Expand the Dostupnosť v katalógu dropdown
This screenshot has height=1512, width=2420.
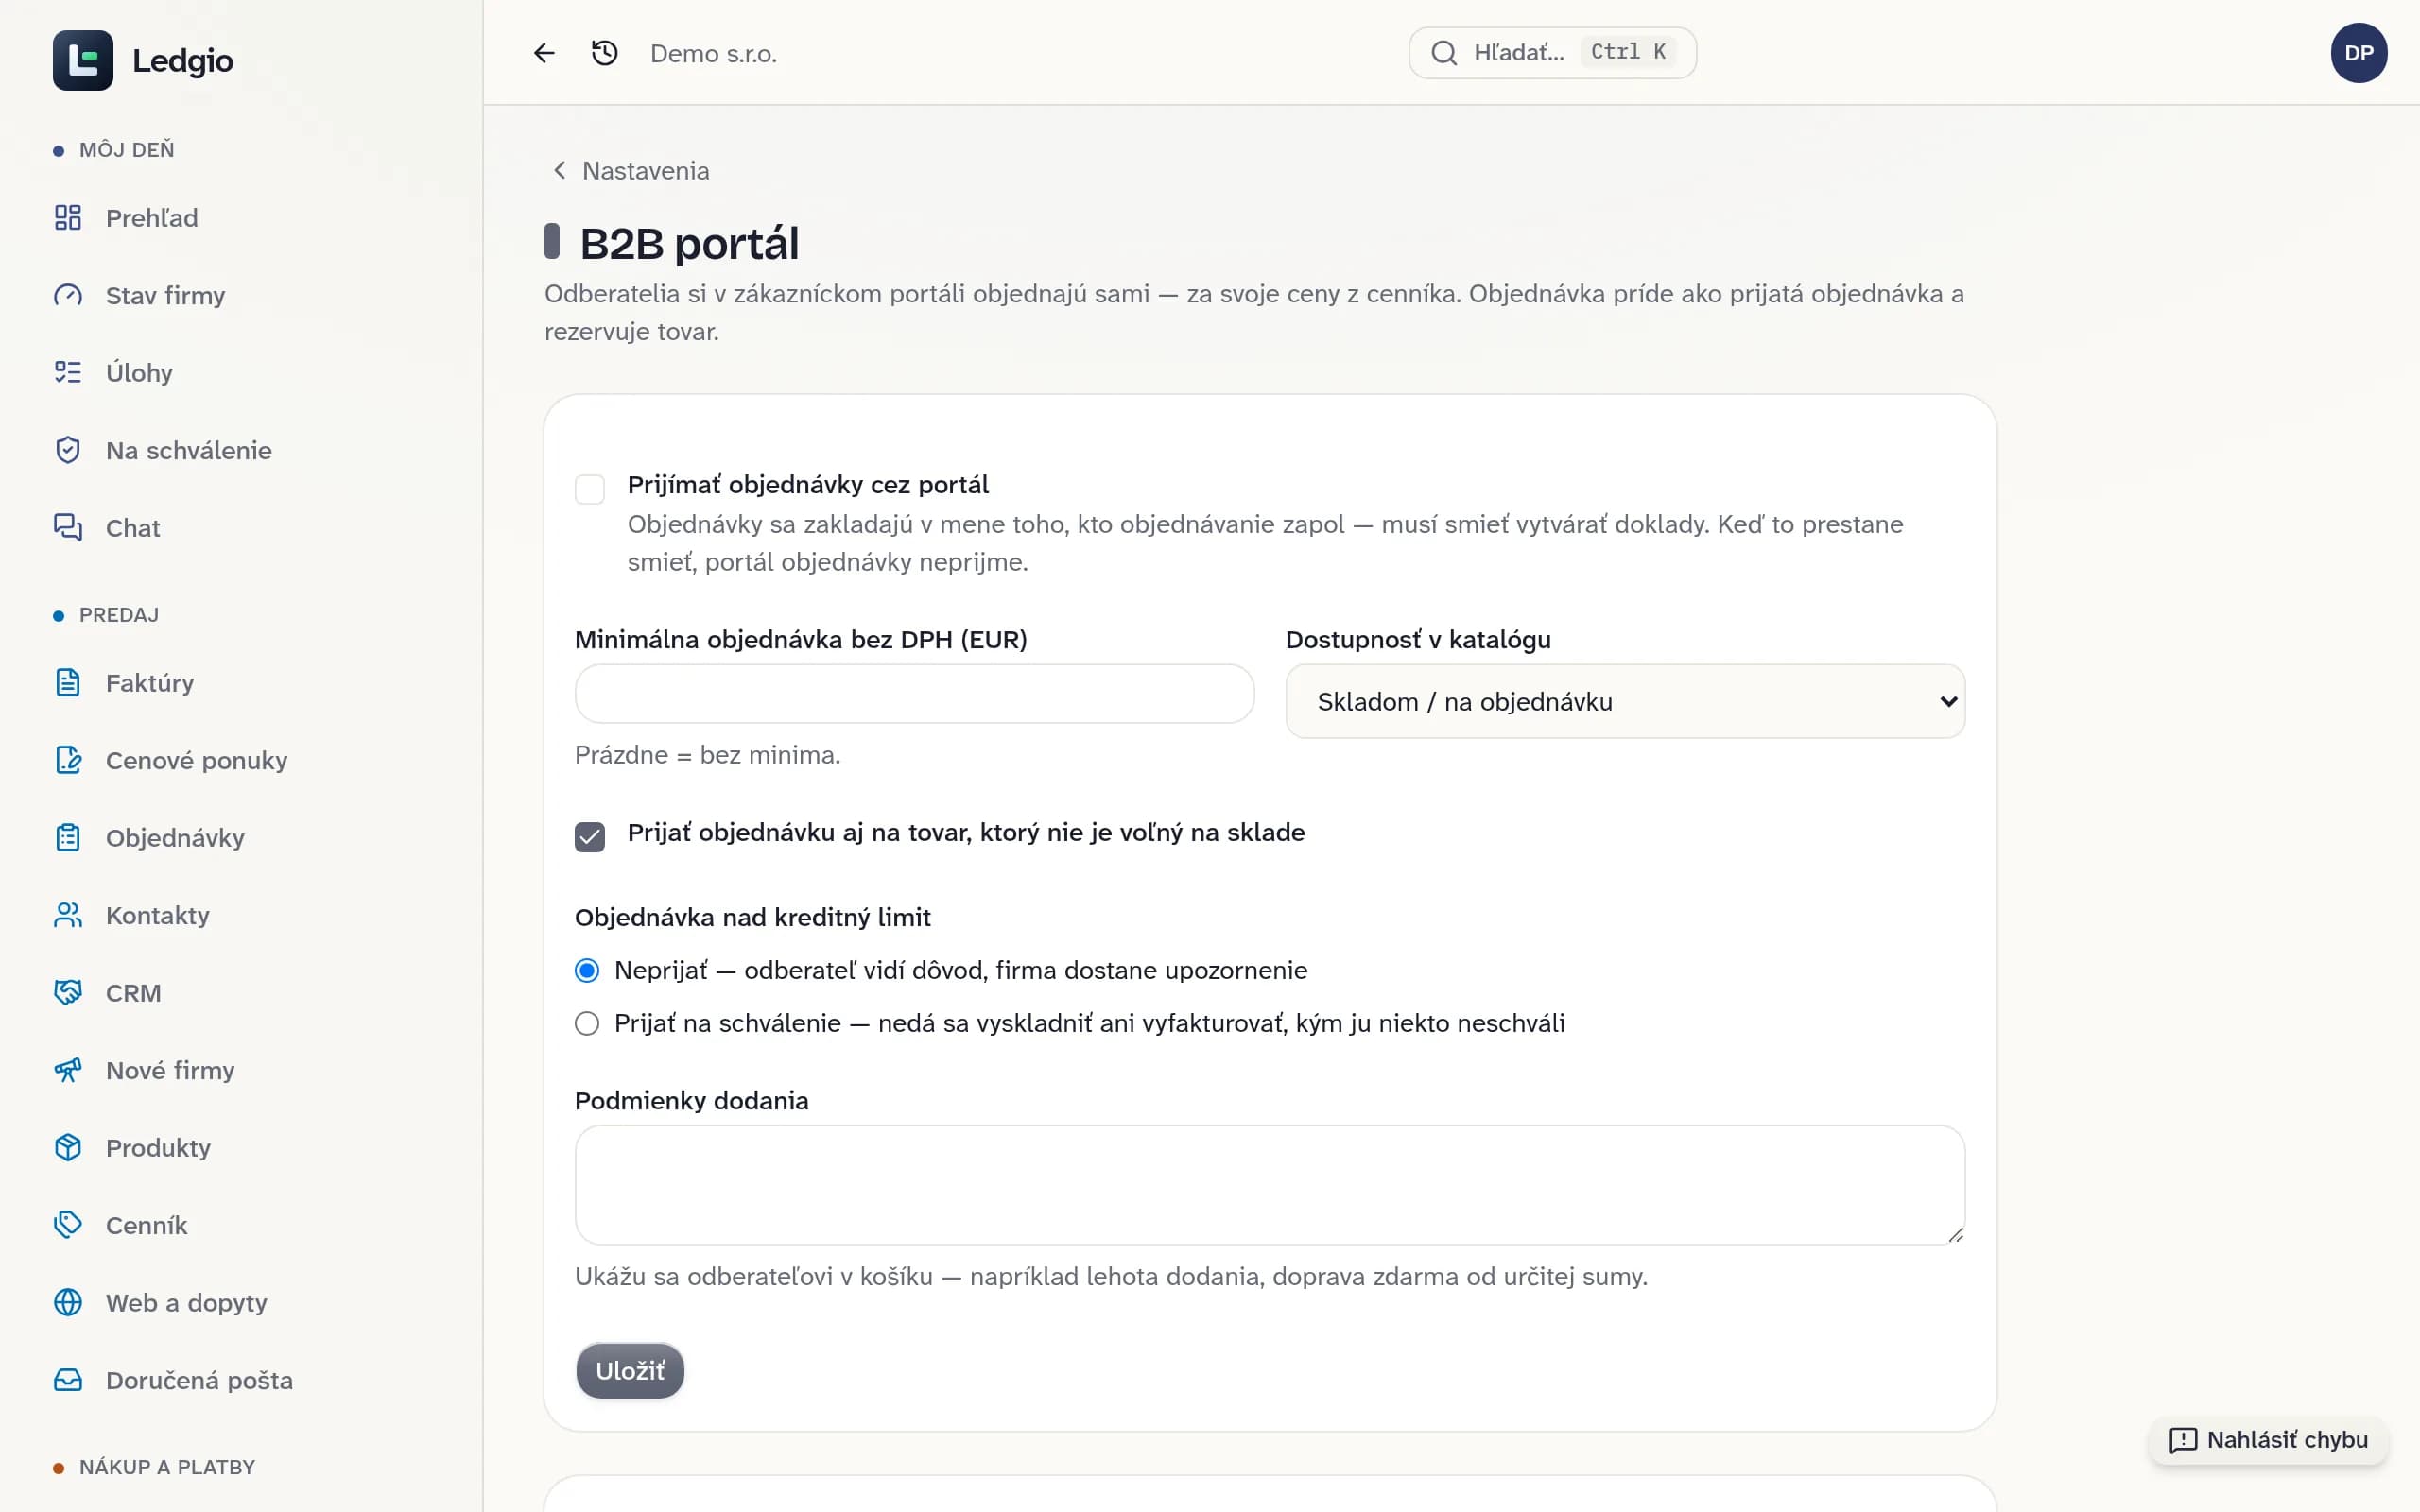[1625, 701]
